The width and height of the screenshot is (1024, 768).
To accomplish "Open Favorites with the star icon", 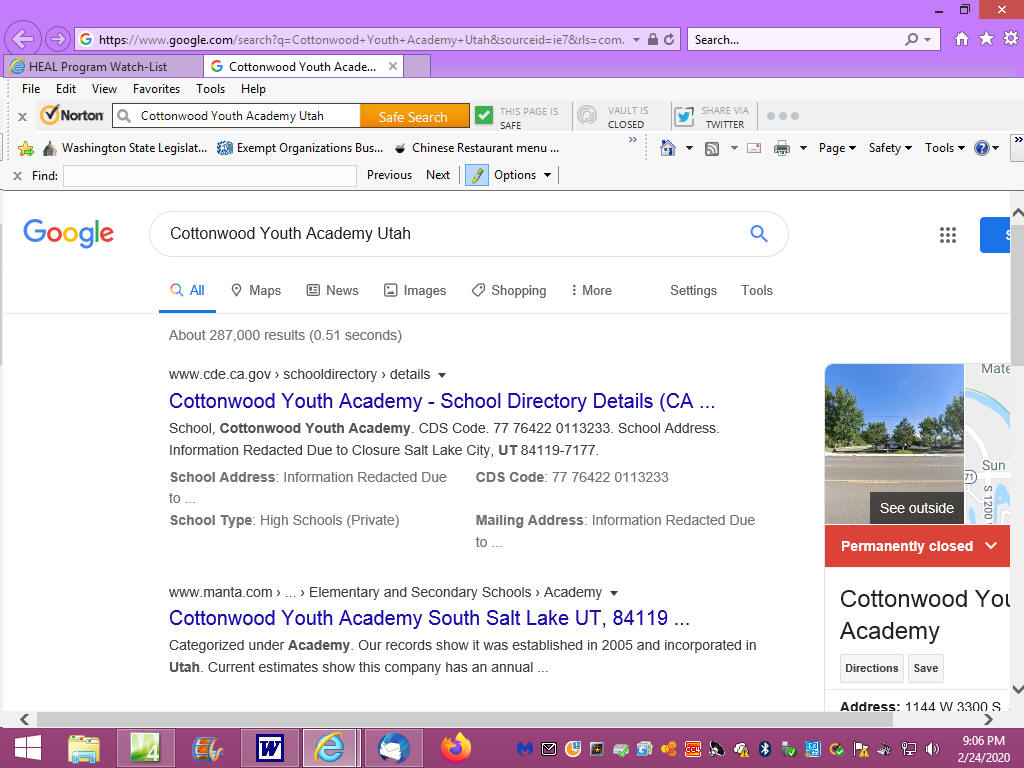I will click(986, 39).
